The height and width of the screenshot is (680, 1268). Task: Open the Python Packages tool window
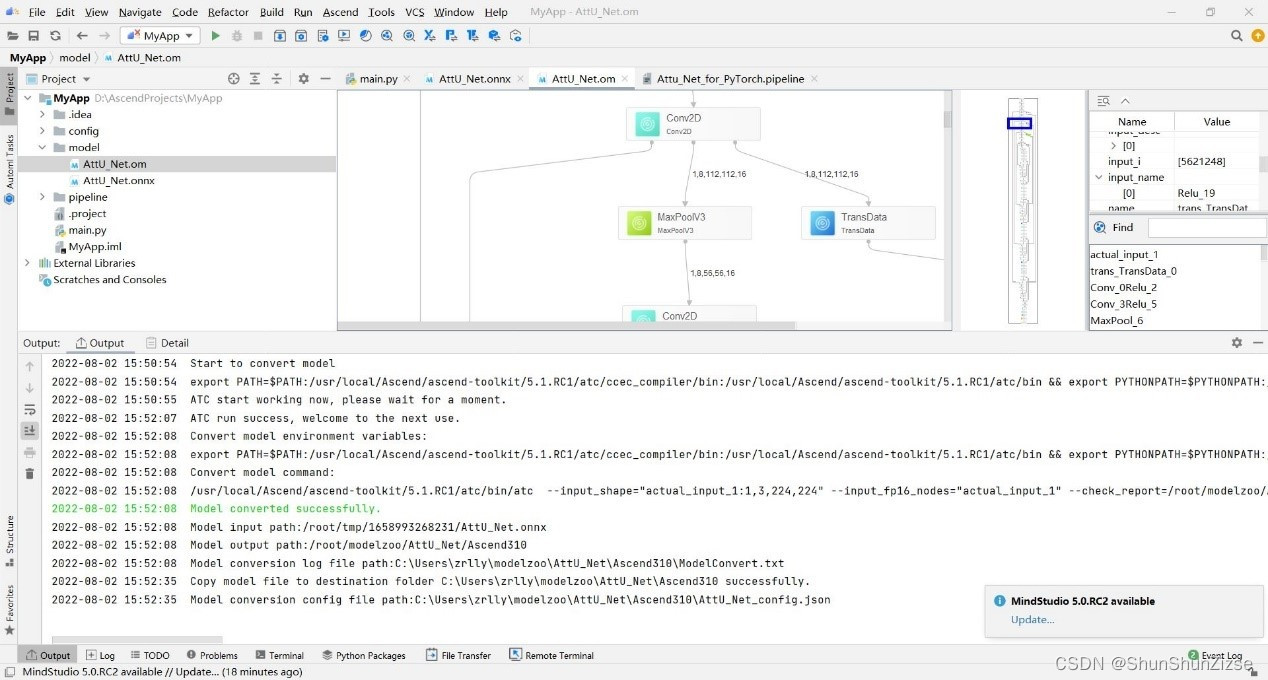point(364,656)
